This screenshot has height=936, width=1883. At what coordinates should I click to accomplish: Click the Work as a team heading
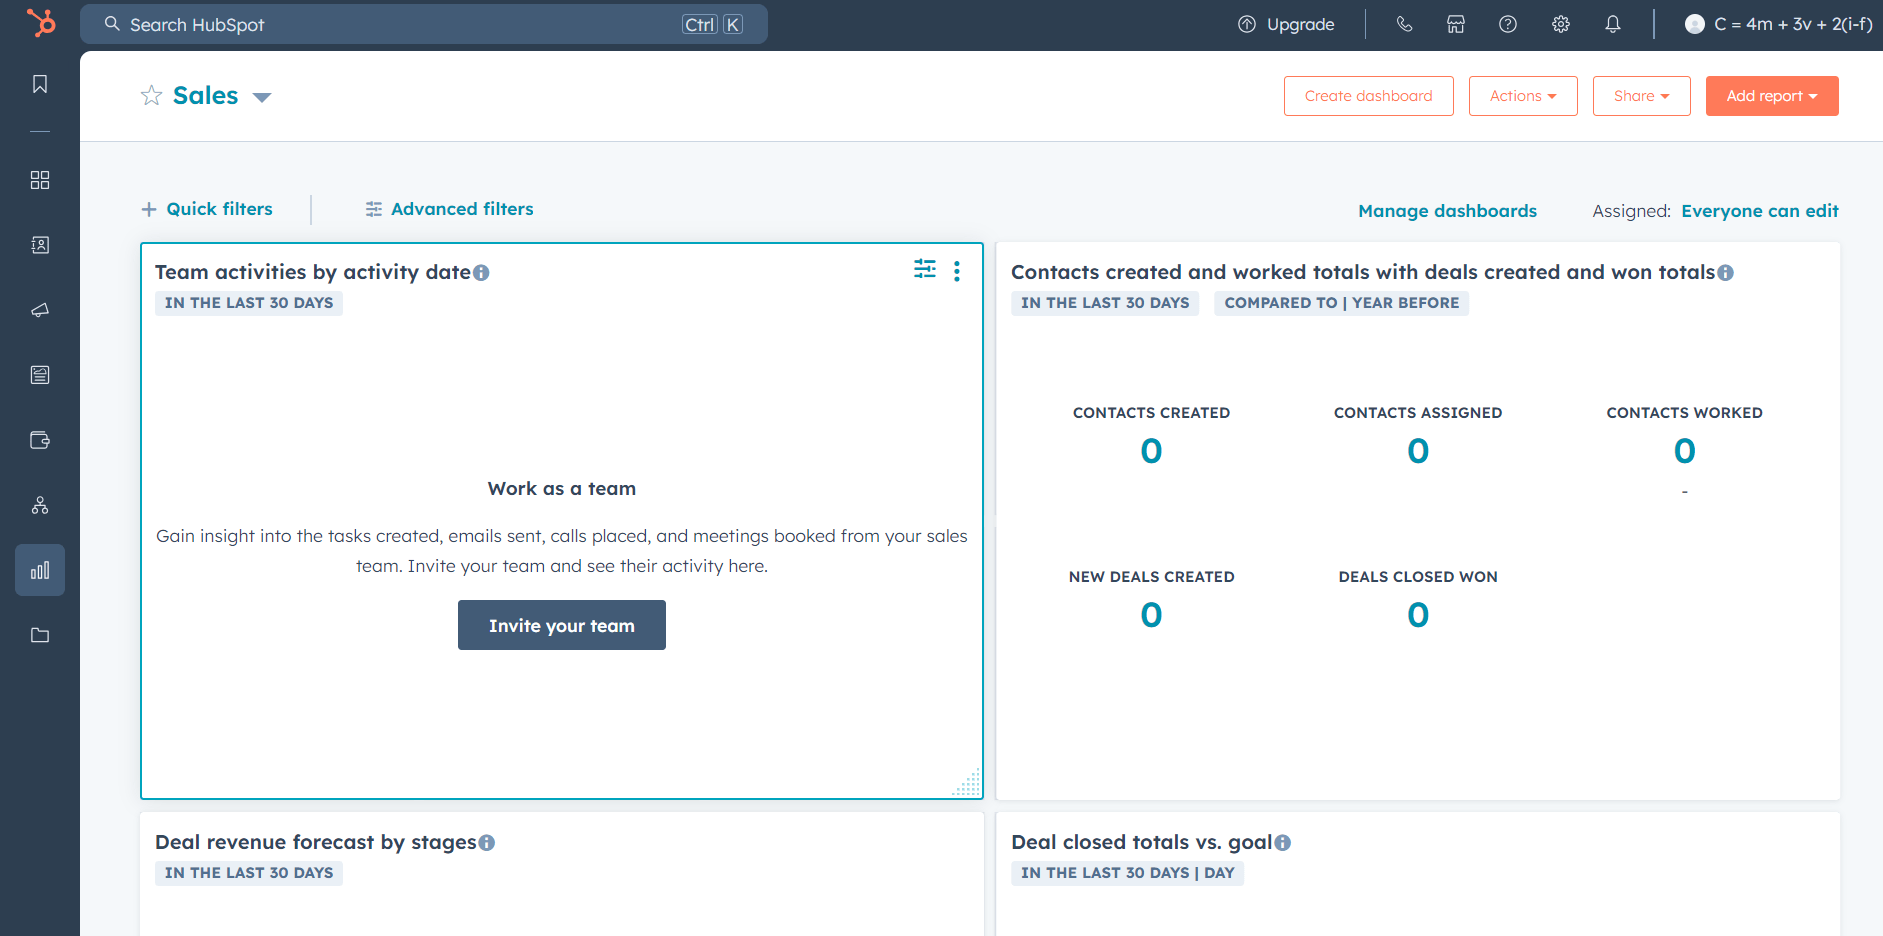[x=562, y=489]
